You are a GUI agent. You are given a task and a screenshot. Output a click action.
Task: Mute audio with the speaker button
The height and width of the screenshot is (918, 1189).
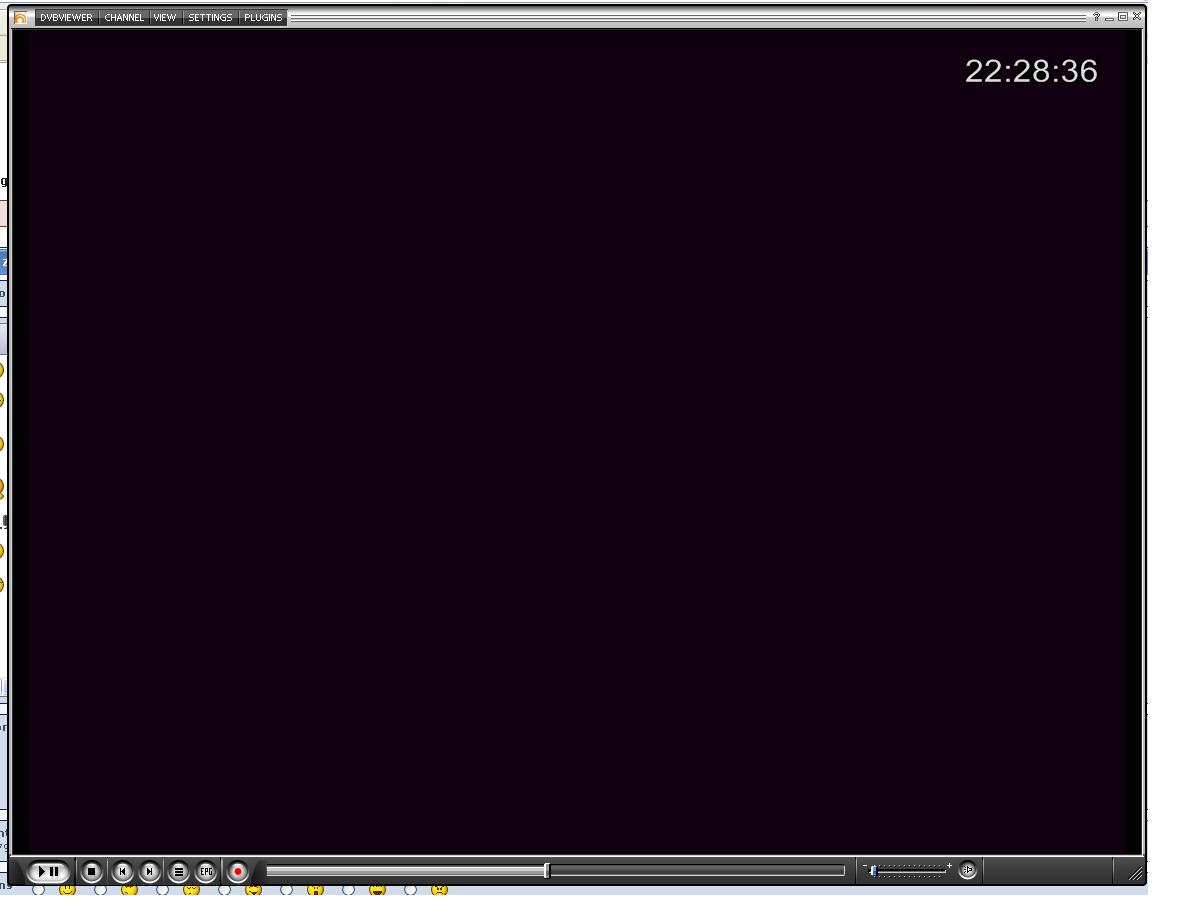pos(968,869)
